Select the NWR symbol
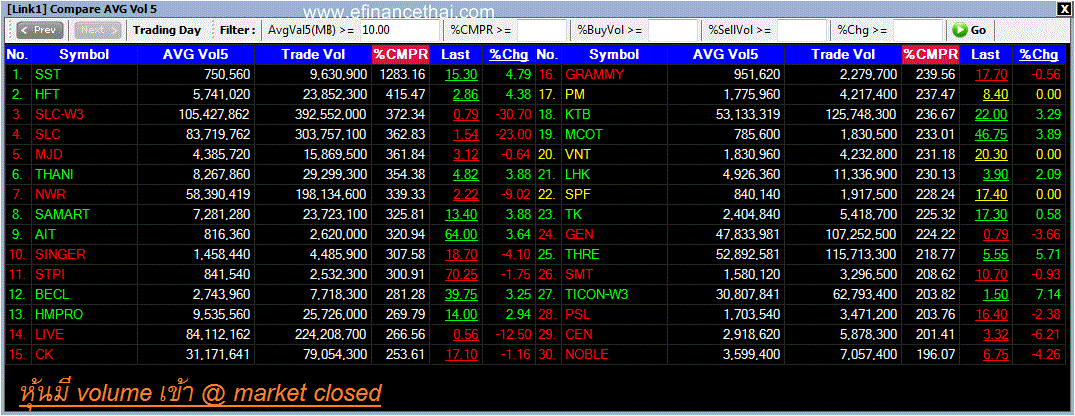Screen dimensions: 1075x416 (50, 195)
